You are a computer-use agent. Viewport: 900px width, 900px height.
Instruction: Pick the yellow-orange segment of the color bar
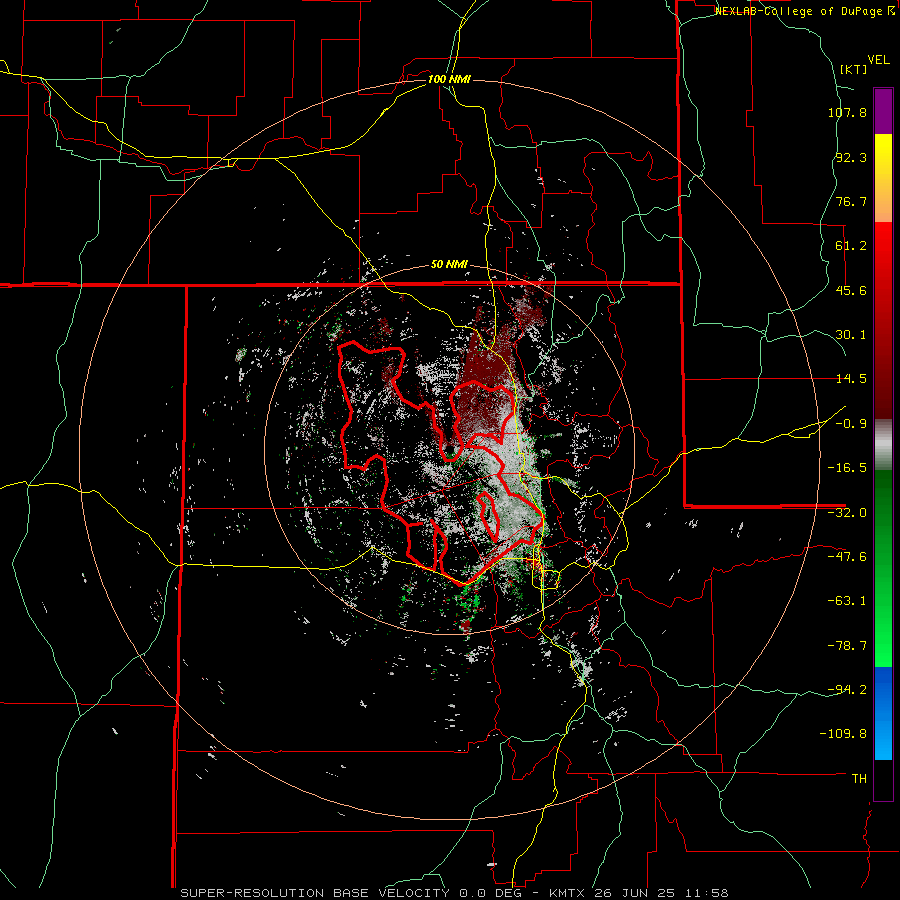(883, 178)
